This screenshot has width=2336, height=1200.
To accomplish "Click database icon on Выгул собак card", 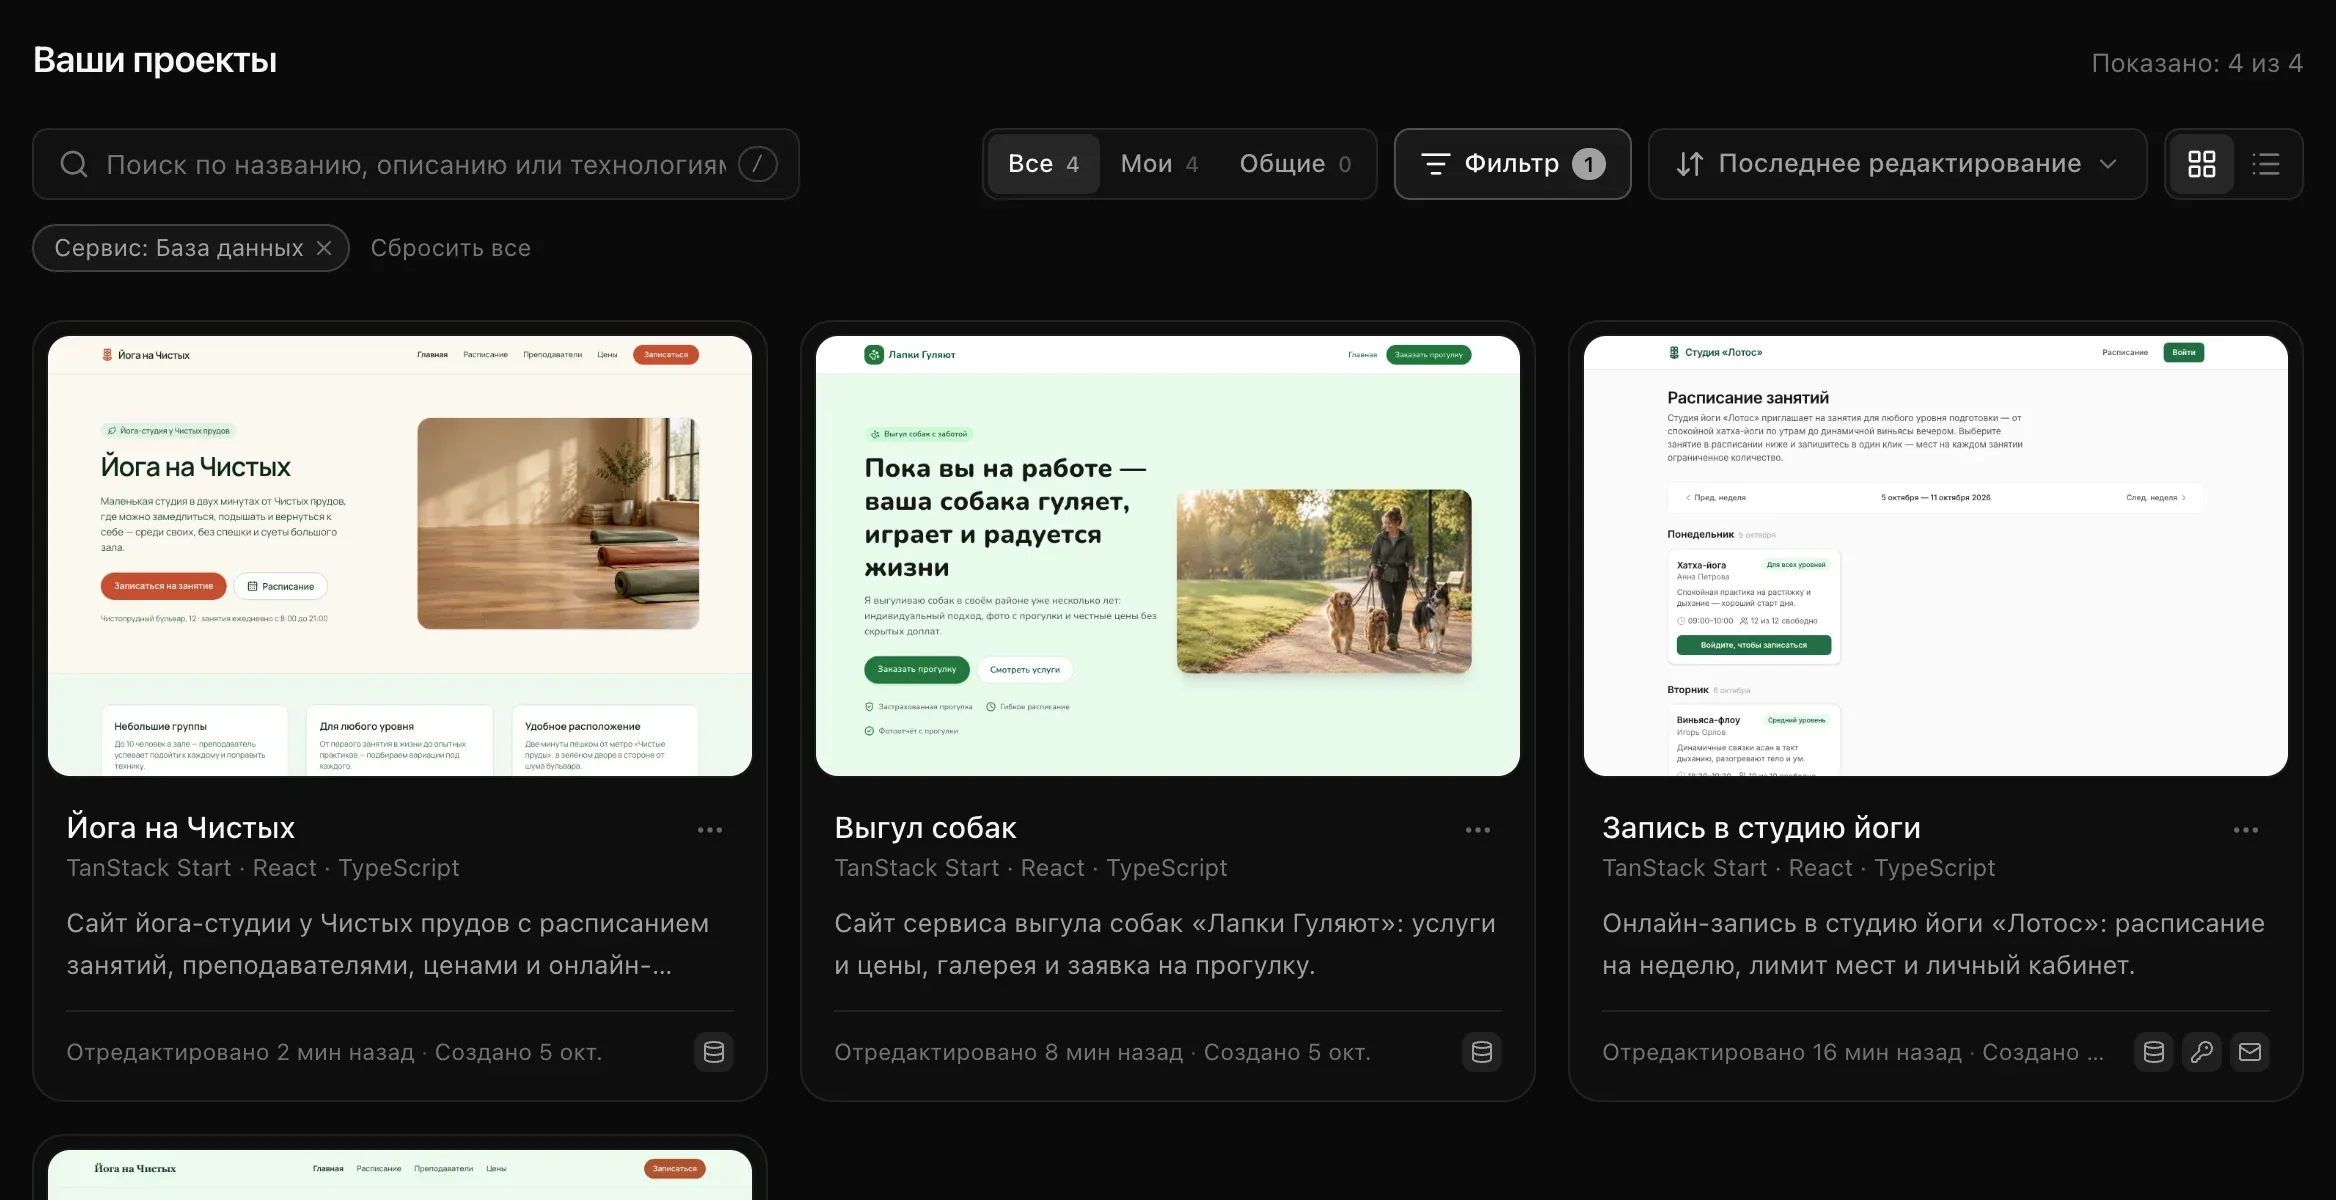I will pyautogui.click(x=1482, y=1052).
